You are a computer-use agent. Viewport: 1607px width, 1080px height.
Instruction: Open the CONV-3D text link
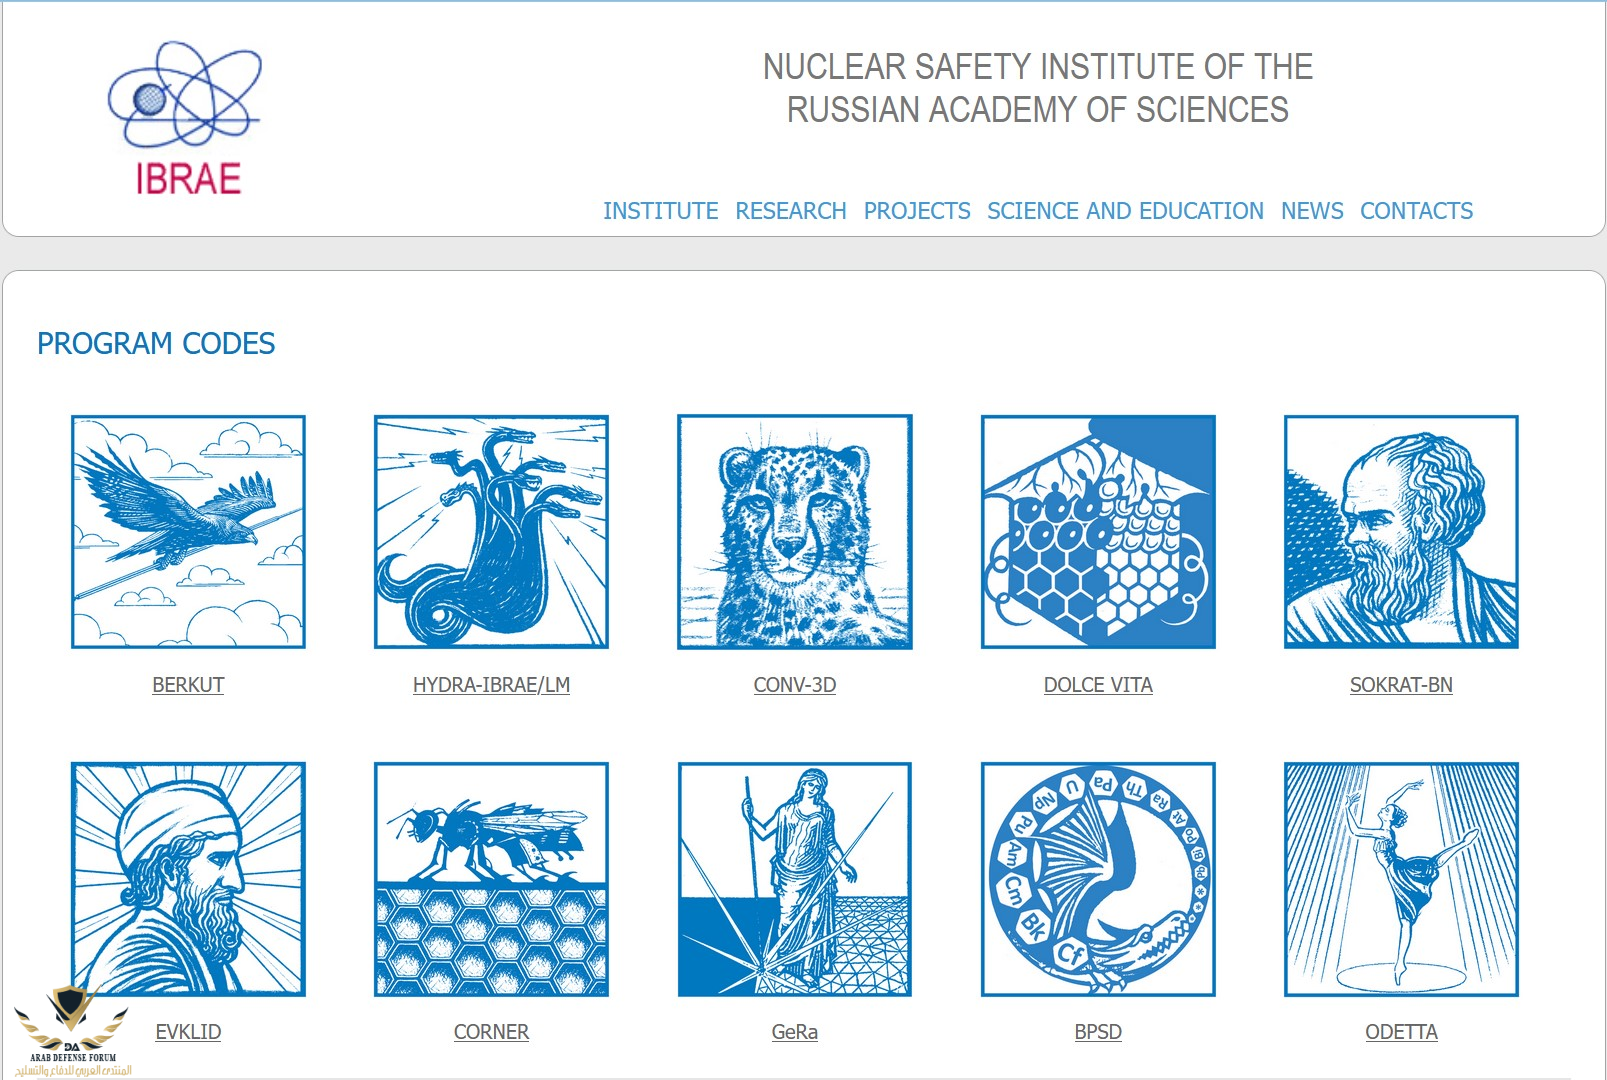click(795, 685)
